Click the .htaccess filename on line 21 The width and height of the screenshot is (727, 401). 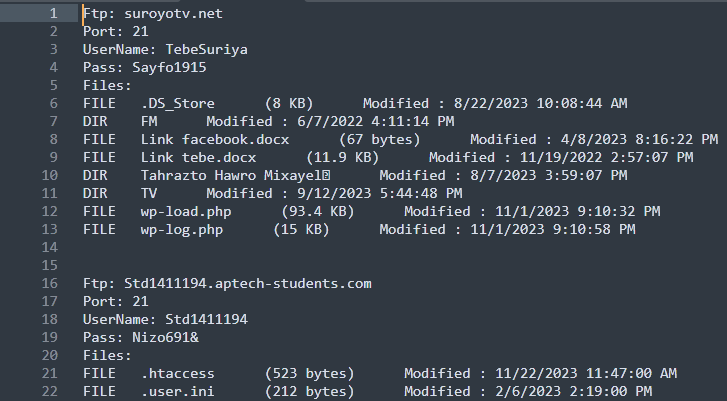[178, 373]
